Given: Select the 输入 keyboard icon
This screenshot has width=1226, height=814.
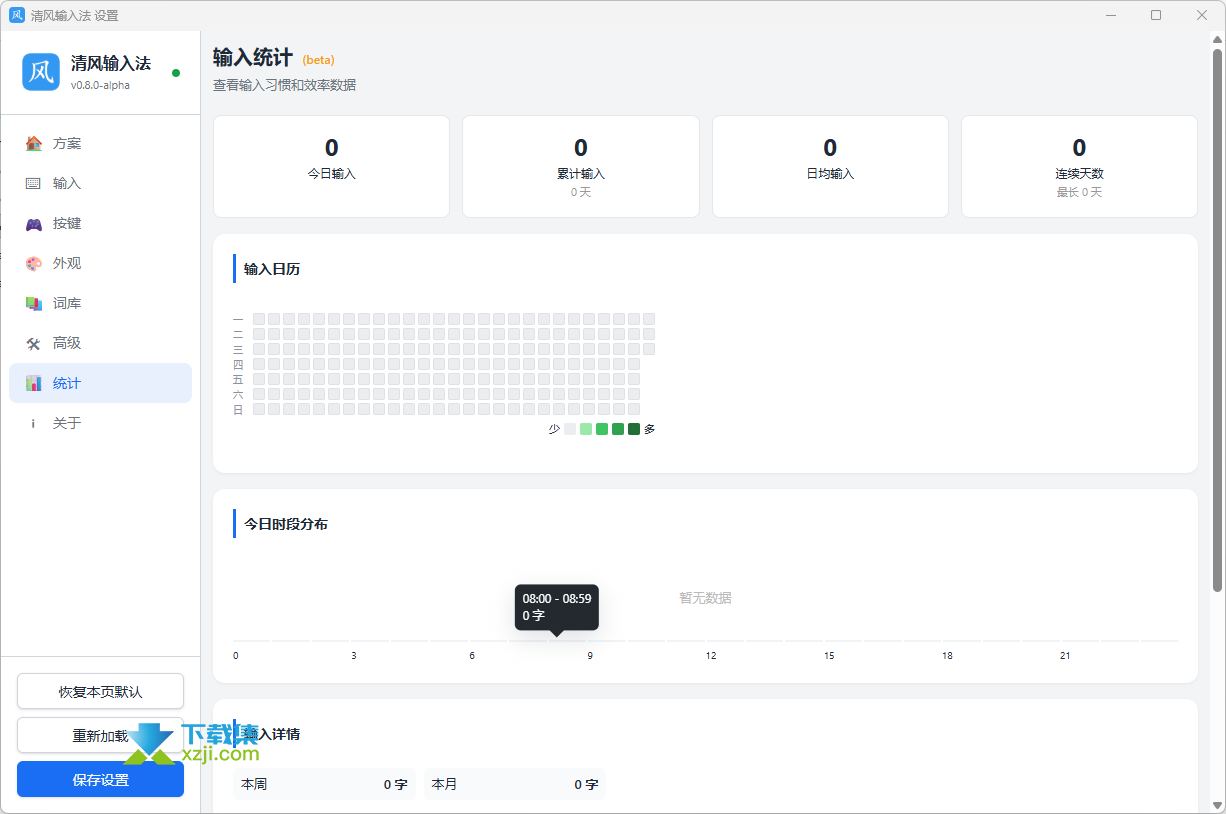Looking at the screenshot, I should click(34, 183).
